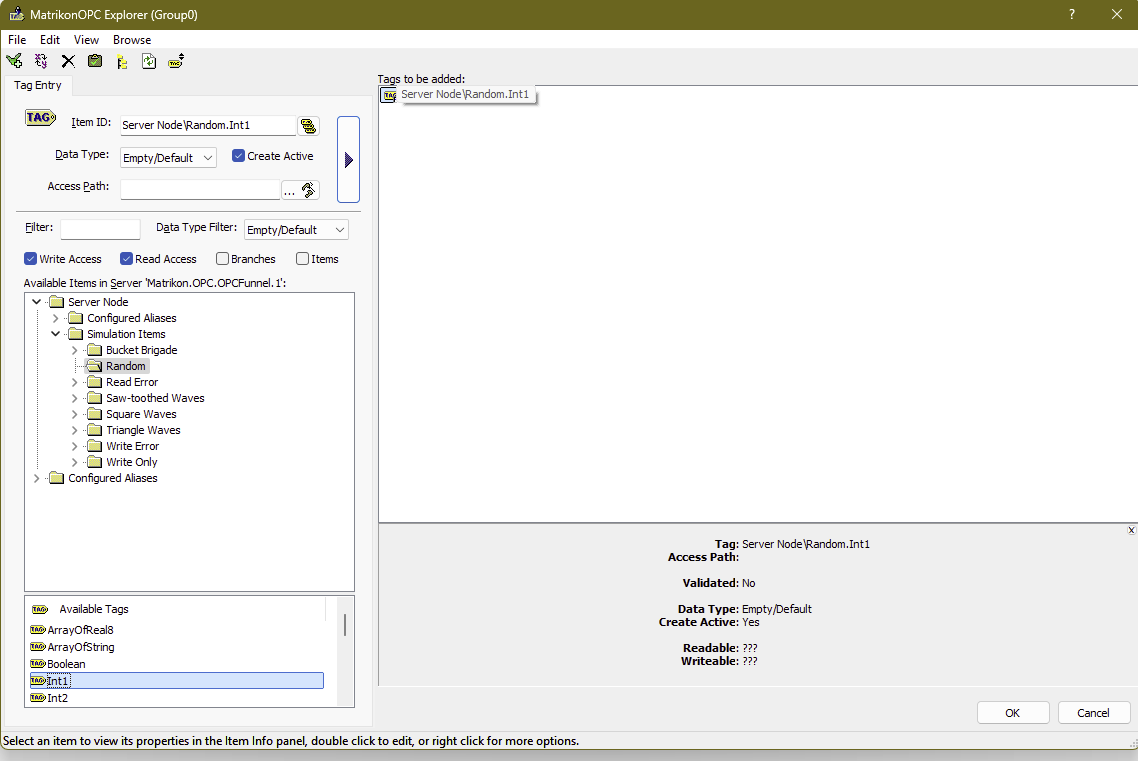Toggle the Read Access checkbox

click(x=126, y=258)
